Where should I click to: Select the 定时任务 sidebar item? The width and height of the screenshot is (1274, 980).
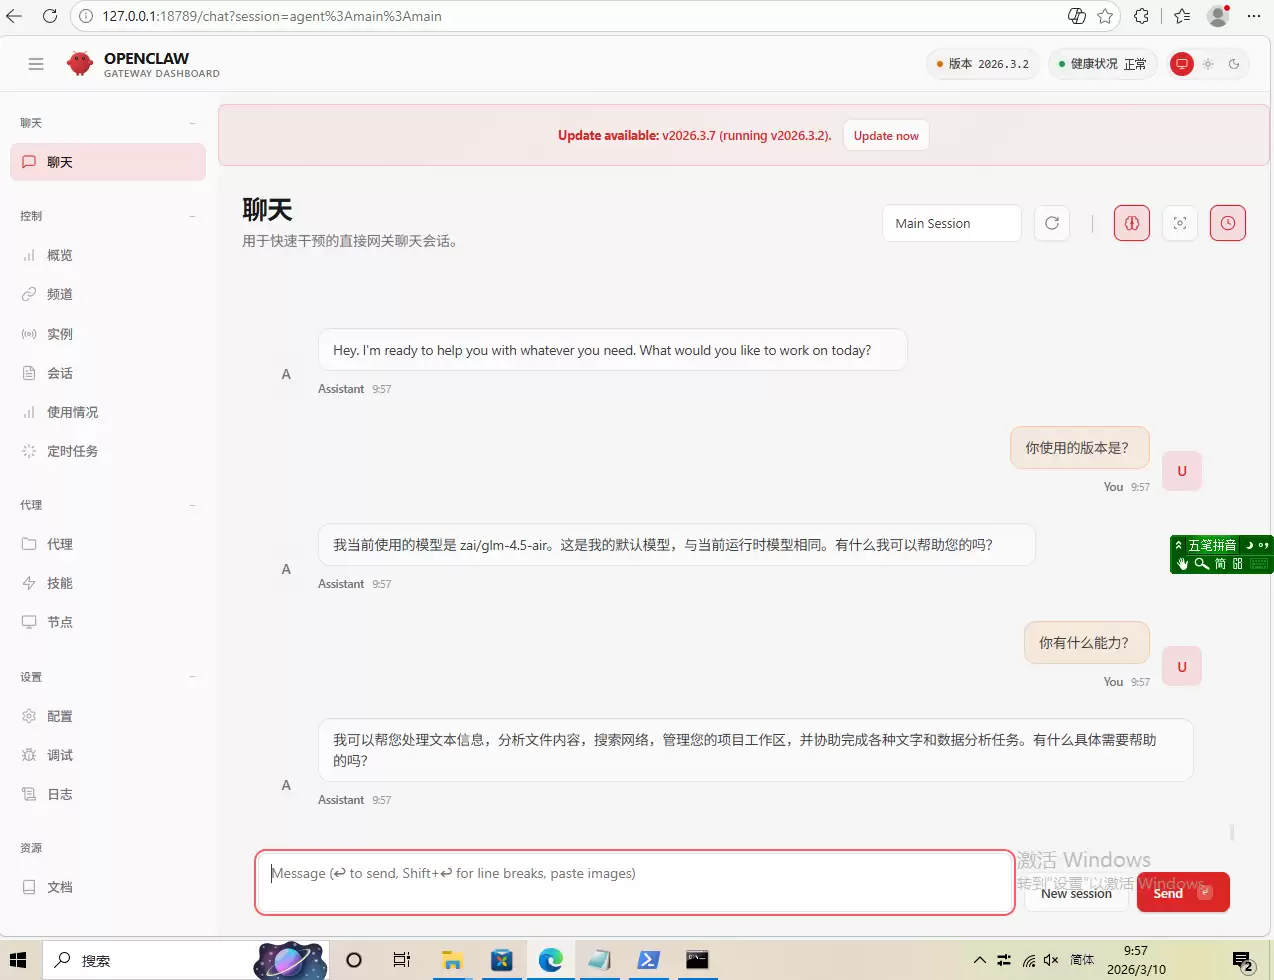point(73,451)
